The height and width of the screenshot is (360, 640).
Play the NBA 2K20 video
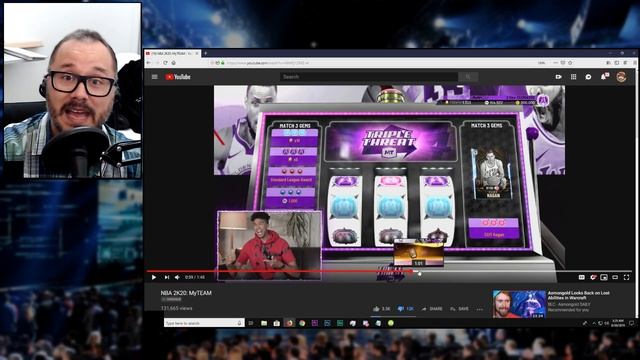coord(154,277)
